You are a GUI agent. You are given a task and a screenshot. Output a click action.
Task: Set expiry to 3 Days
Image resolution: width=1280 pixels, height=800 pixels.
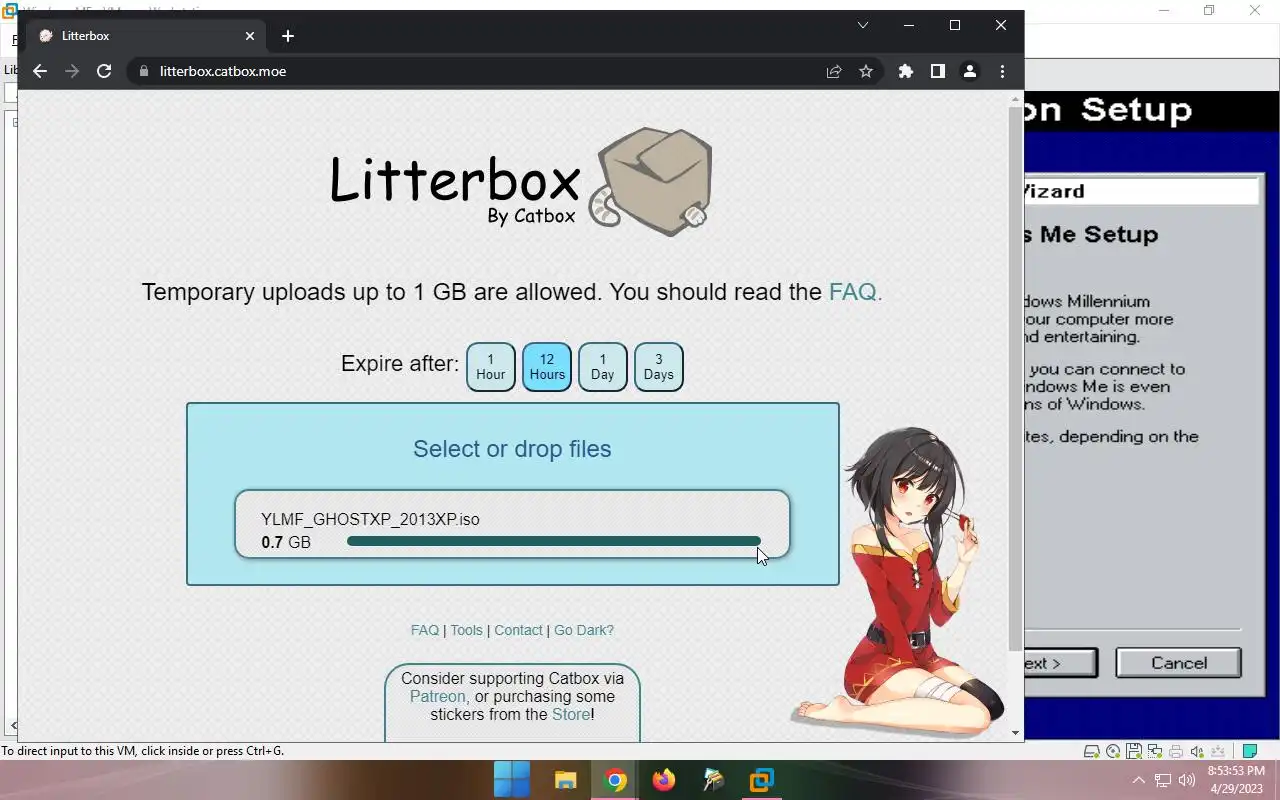659,367
